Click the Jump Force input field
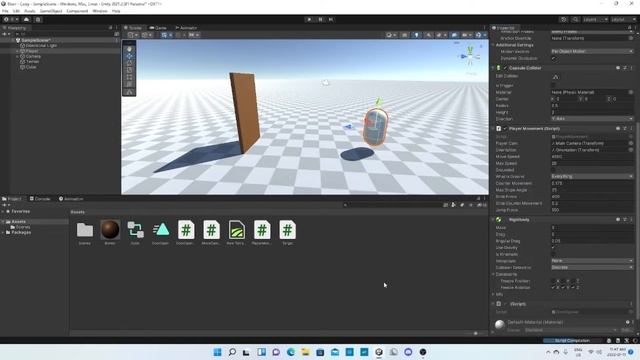The height and width of the screenshot is (360, 640). click(x=592, y=210)
